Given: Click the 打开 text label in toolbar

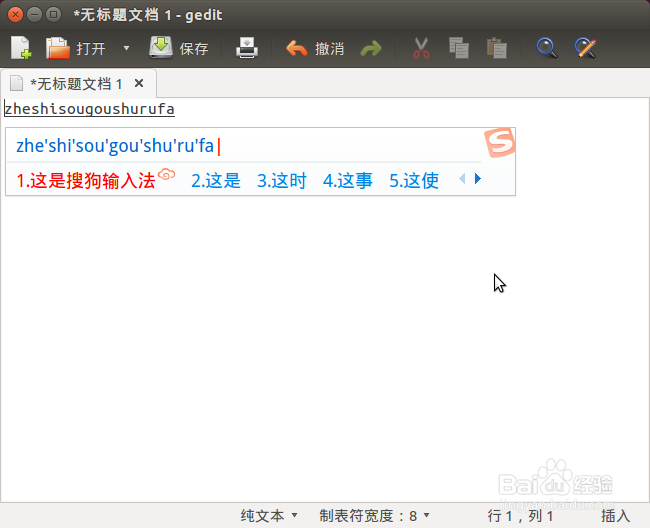Looking at the screenshot, I should (91, 49).
